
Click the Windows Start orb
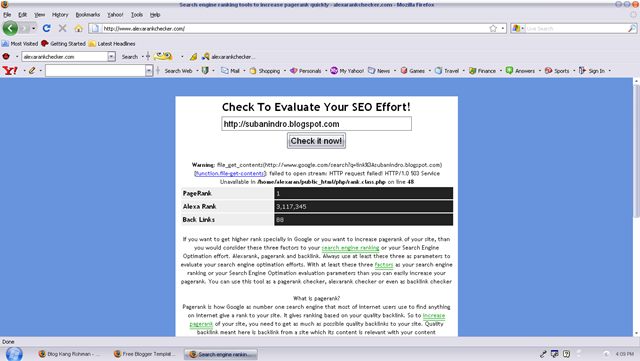[x=14, y=354]
